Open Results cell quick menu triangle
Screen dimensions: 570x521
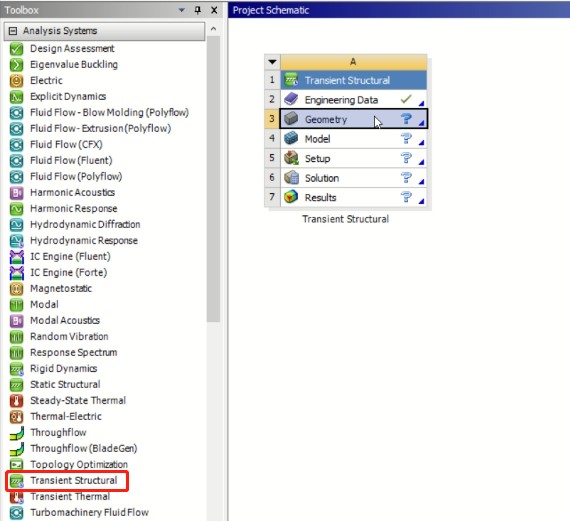[x=421, y=201]
